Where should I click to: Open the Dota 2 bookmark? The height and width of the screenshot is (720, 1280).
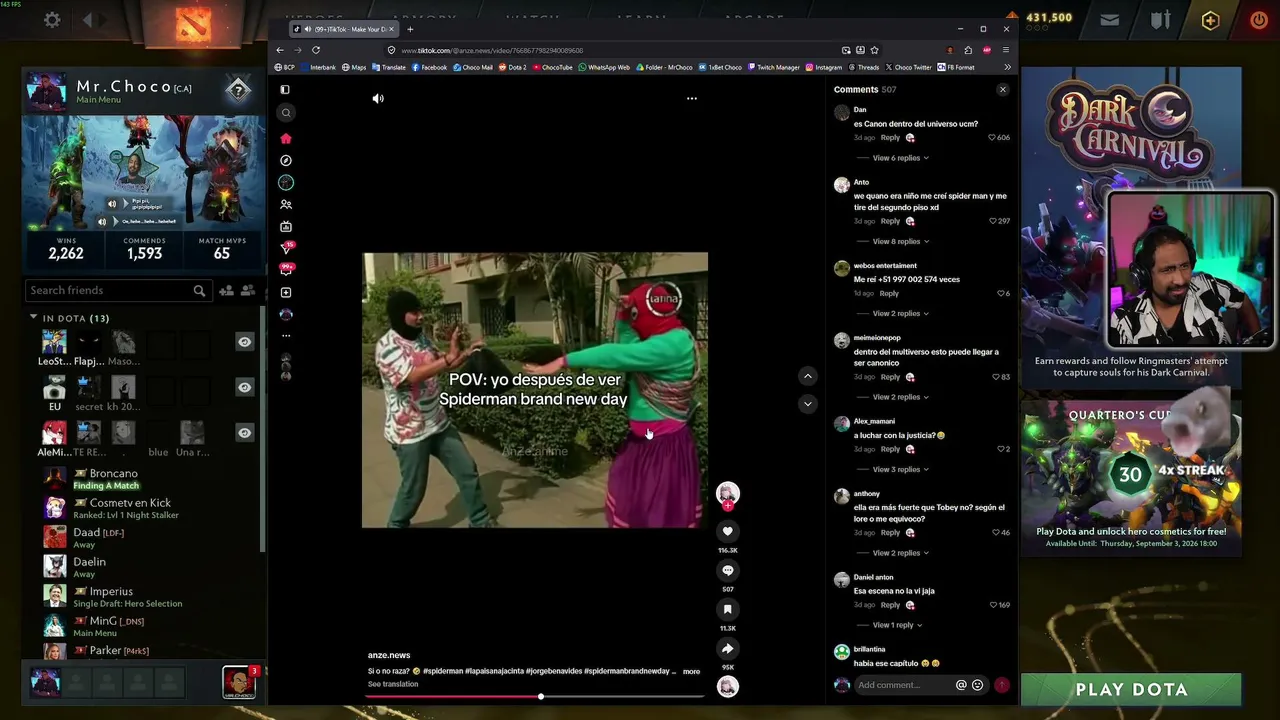[512, 67]
